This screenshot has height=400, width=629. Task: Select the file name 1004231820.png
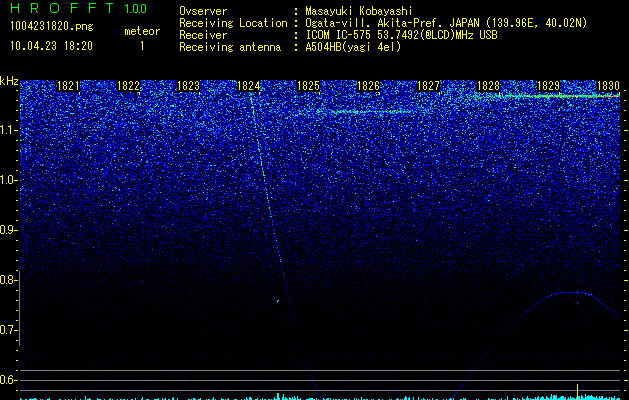[x=52, y=26]
